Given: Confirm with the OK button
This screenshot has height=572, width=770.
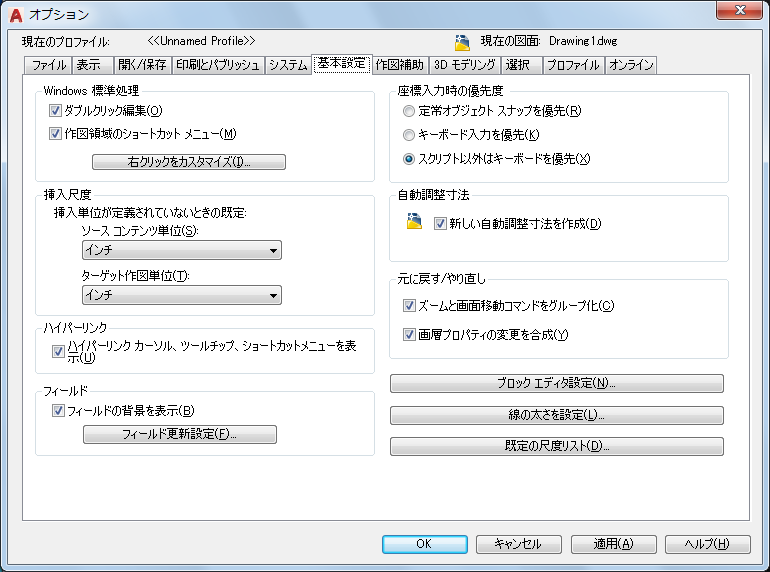Looking at the screenshot, I should [x=425, y=544].
